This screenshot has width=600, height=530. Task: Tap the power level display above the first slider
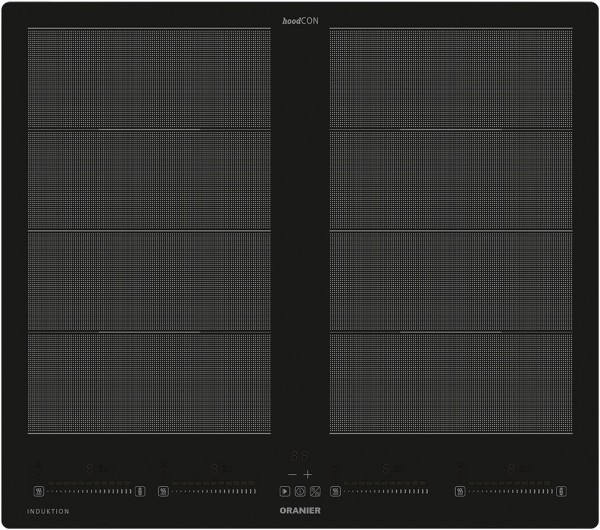[89, 469]
